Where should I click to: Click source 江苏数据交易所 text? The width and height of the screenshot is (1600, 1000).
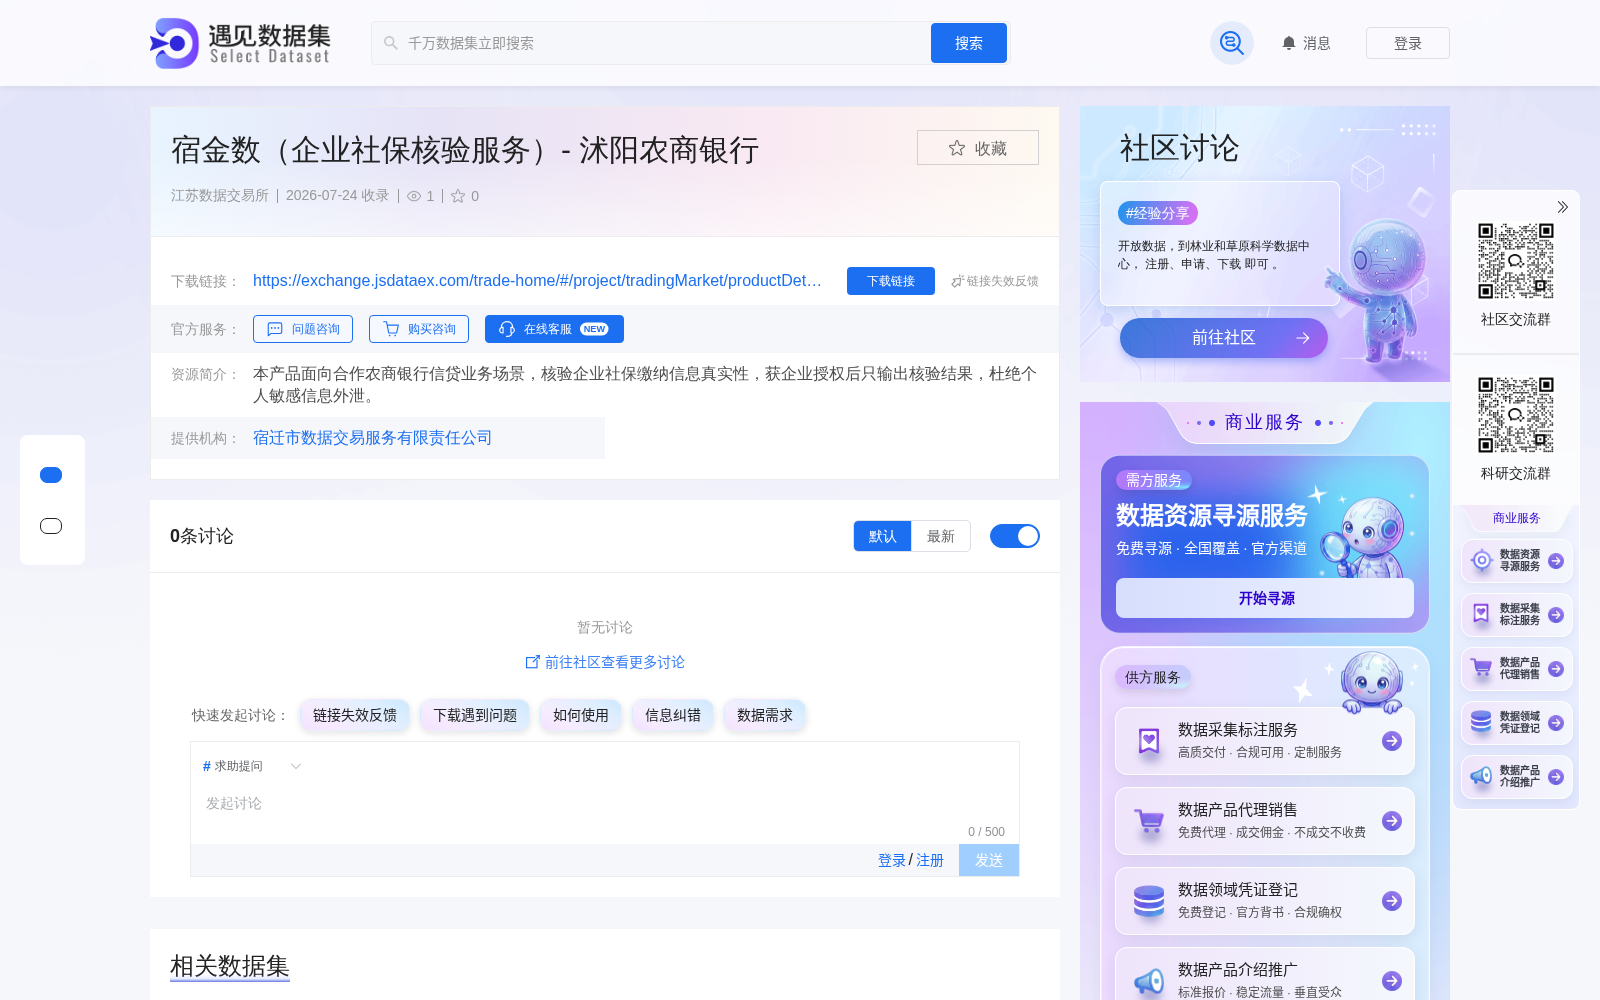[220, 196]
